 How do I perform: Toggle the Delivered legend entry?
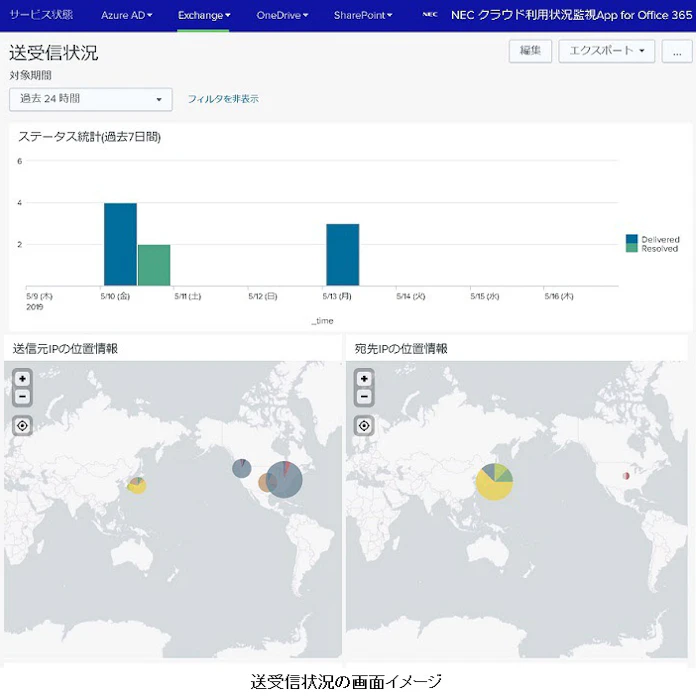click(652, 239)
